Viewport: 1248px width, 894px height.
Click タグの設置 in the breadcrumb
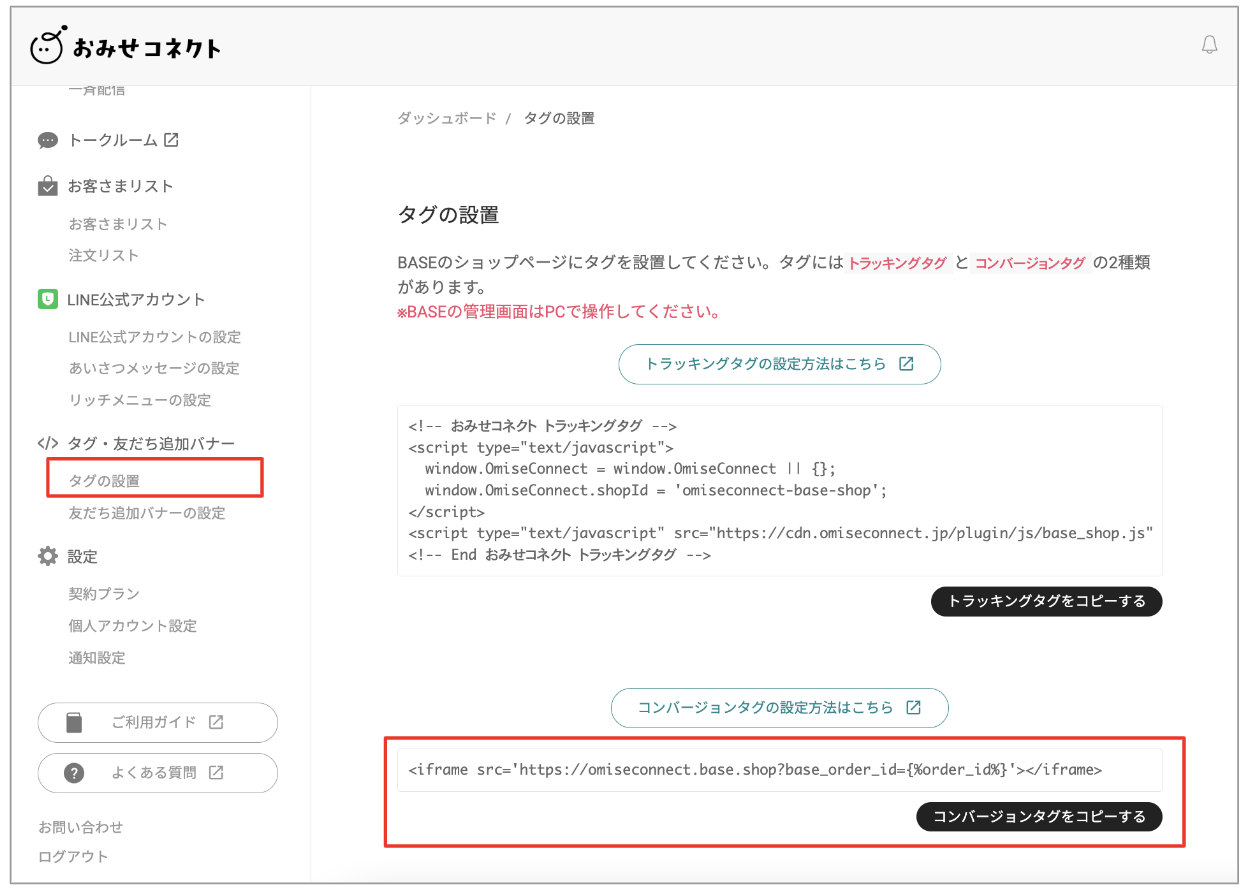click(x=559, y=118)
